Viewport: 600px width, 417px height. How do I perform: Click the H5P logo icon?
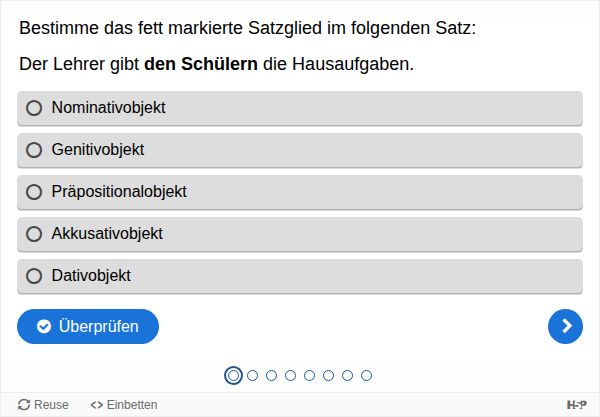576,405
